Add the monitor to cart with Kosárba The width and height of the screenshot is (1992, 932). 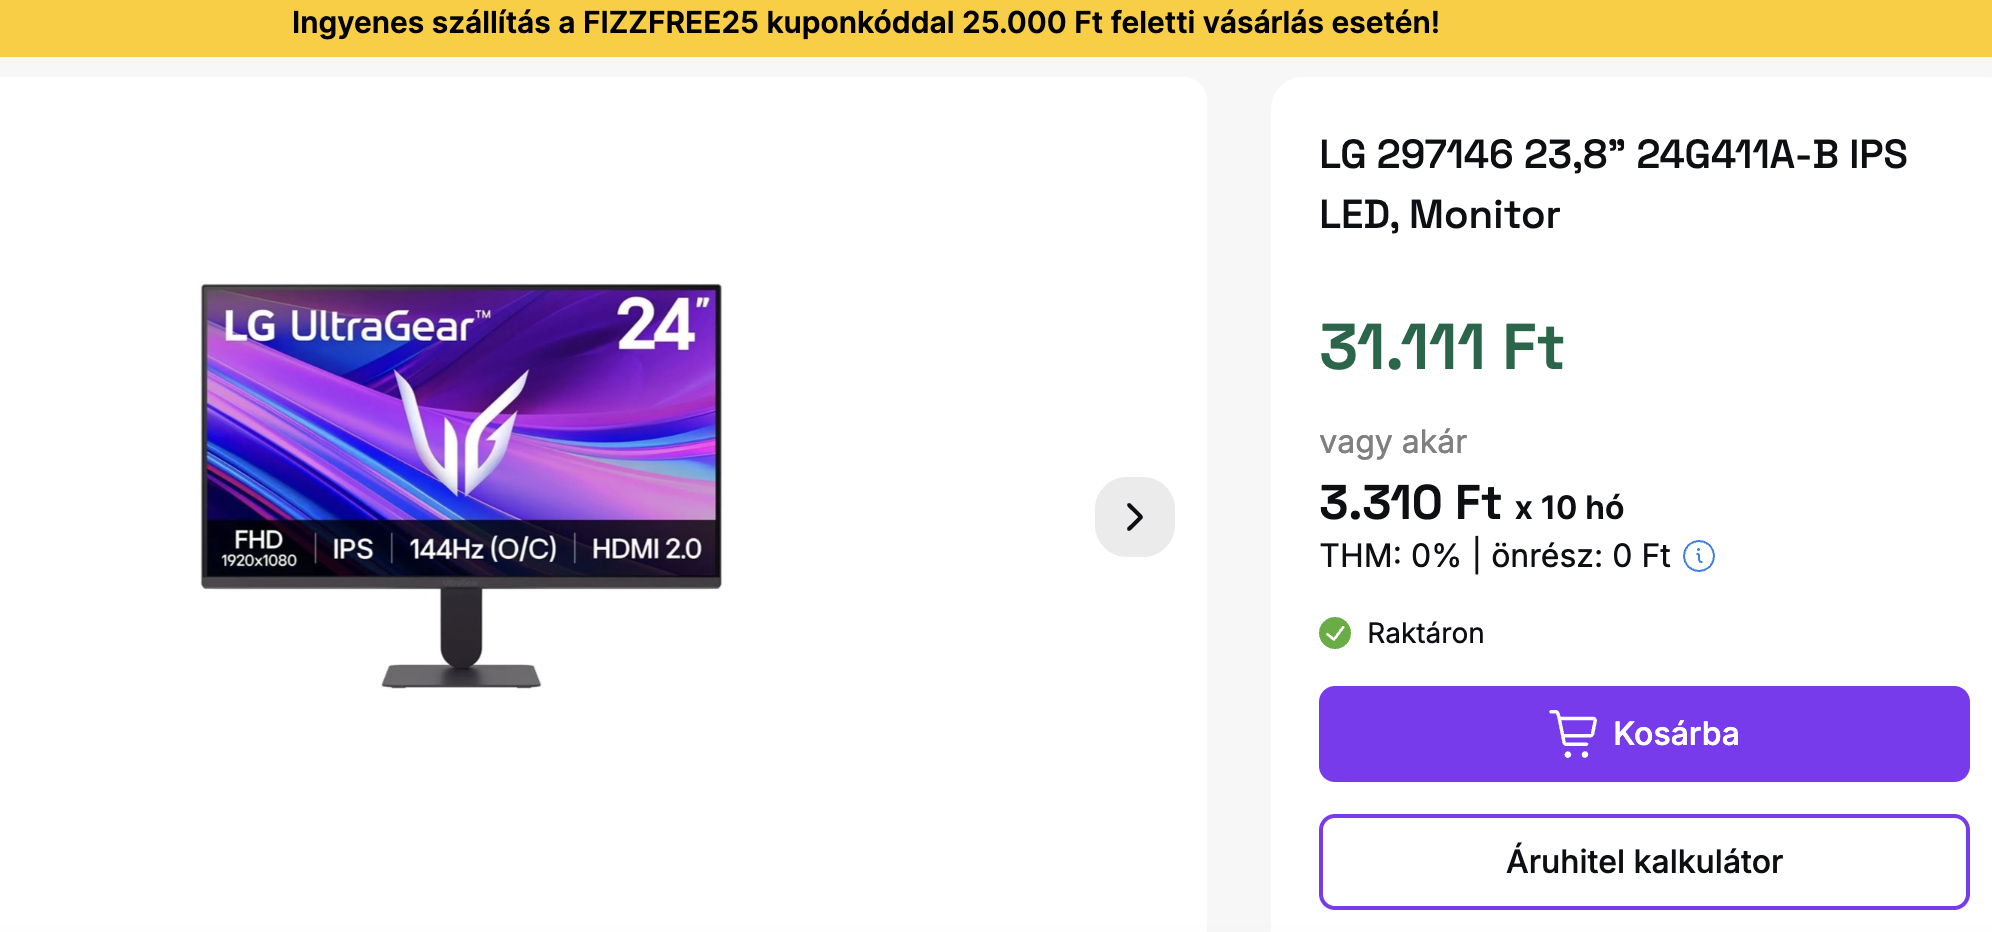(1643, 734)
